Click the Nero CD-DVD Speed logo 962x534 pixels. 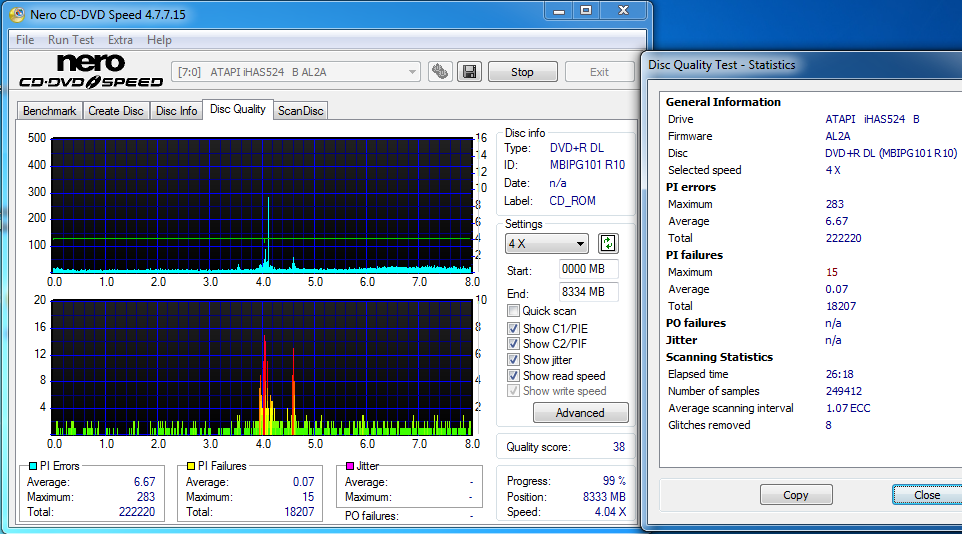tap(91, 72)
